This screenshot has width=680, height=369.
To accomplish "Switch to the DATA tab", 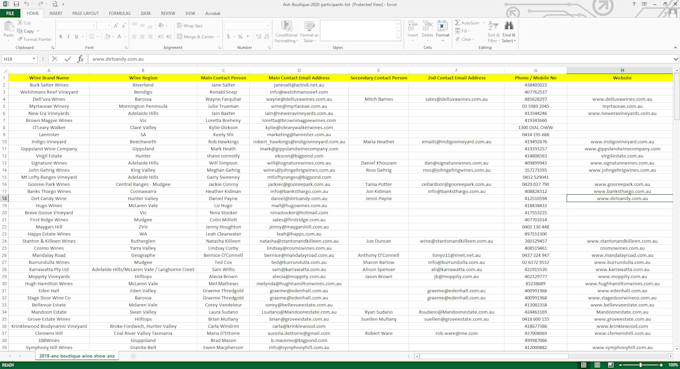I will [146, 13].
